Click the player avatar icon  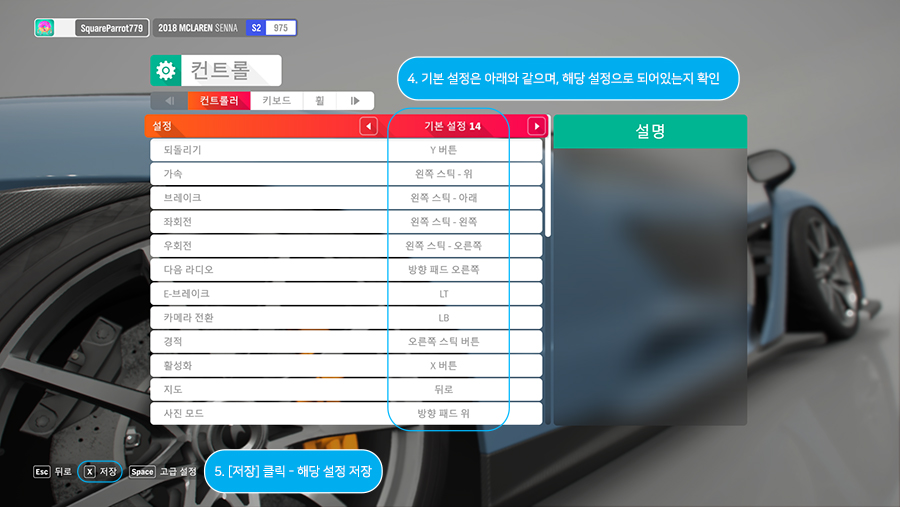pyautogui.click(x=45, y=28)
